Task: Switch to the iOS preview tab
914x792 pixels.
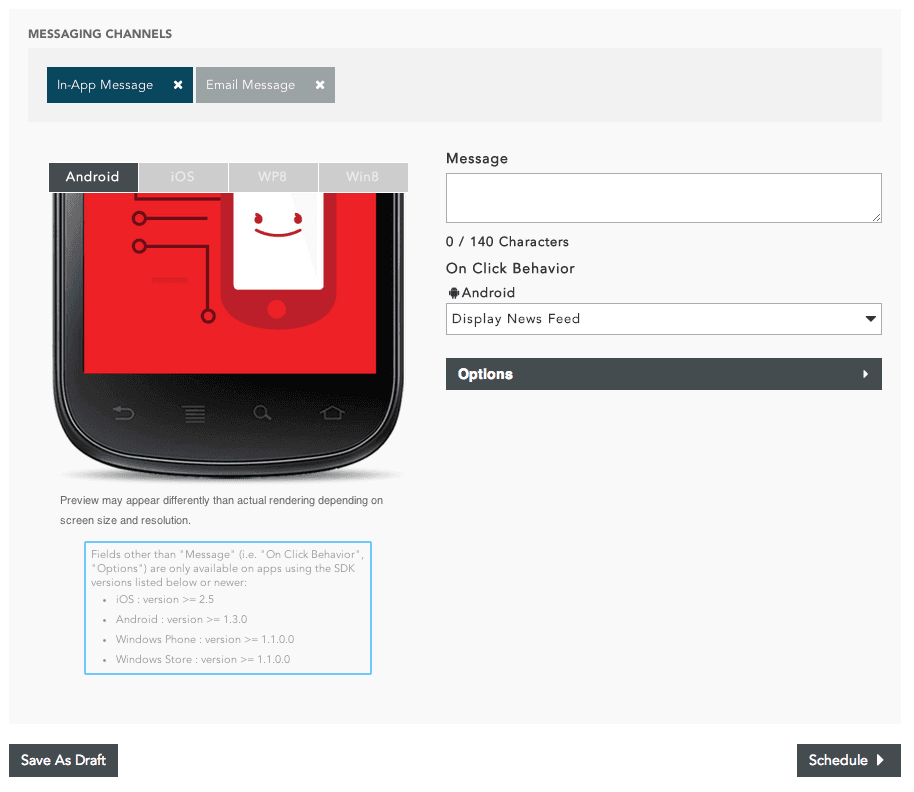Action: tap(183, 177)
